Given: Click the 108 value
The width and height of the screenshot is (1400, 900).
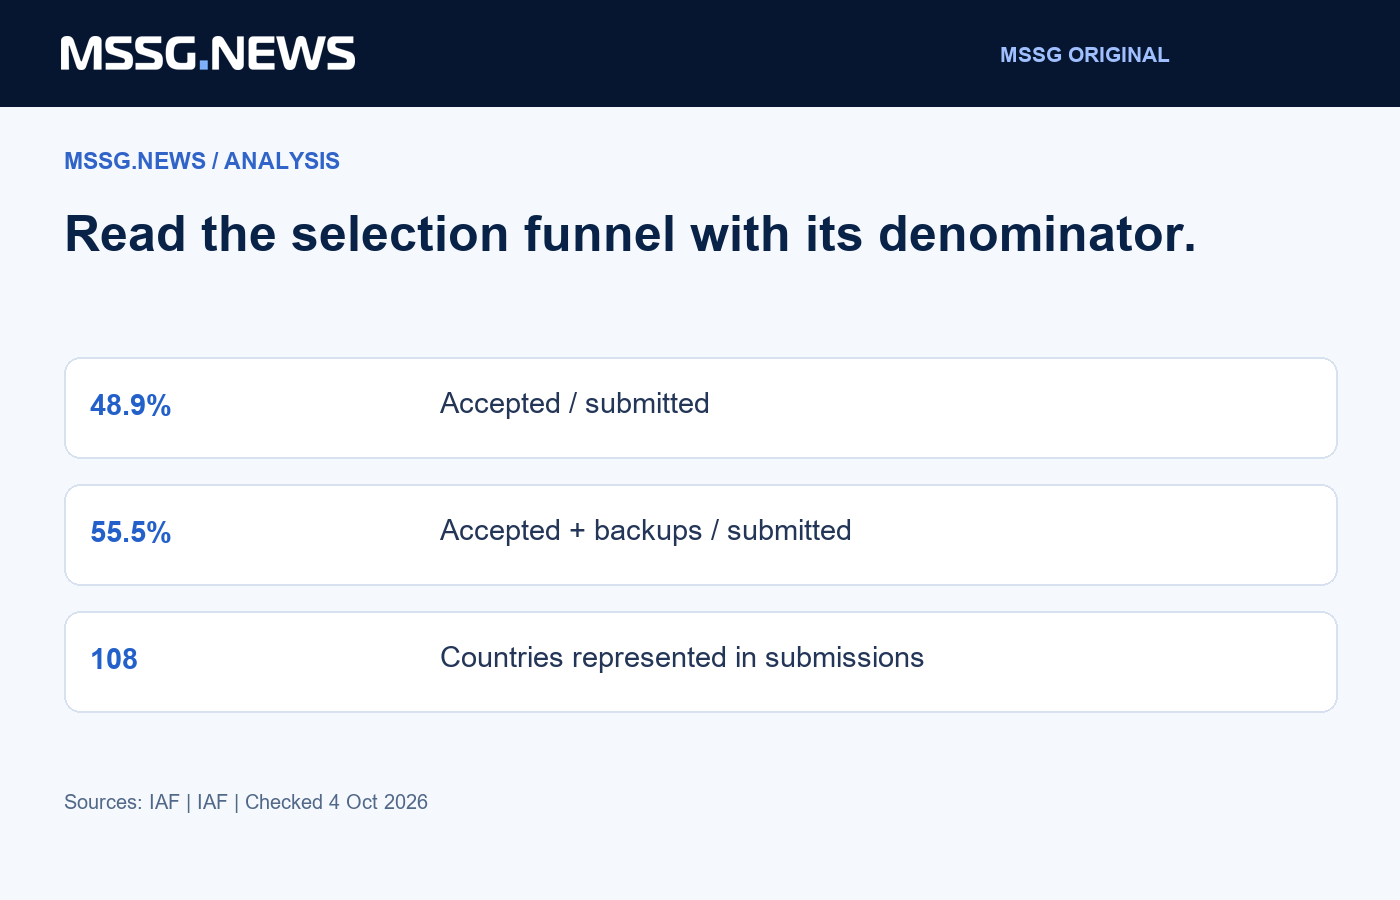Looking at the screenshot, I should coord(114,659).
